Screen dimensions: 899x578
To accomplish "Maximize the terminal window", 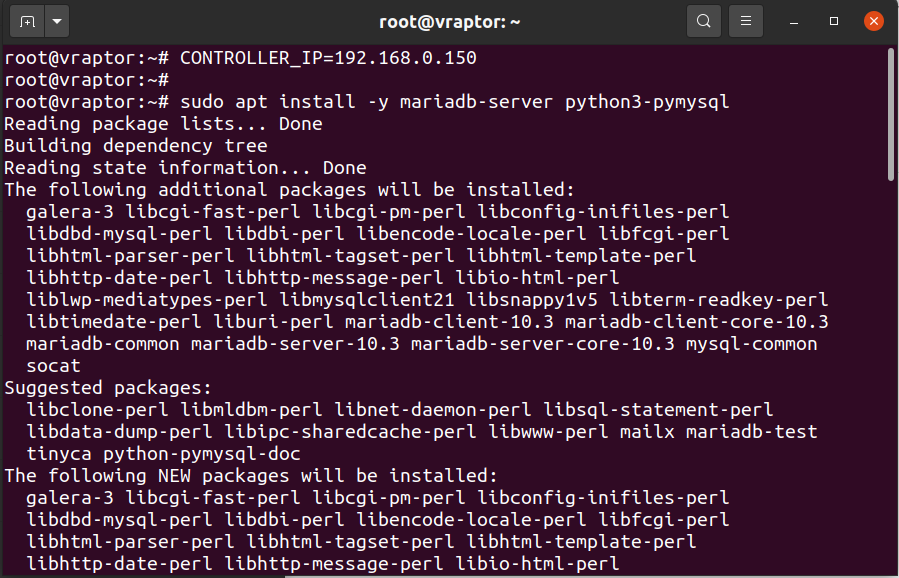I will [834, 22].
